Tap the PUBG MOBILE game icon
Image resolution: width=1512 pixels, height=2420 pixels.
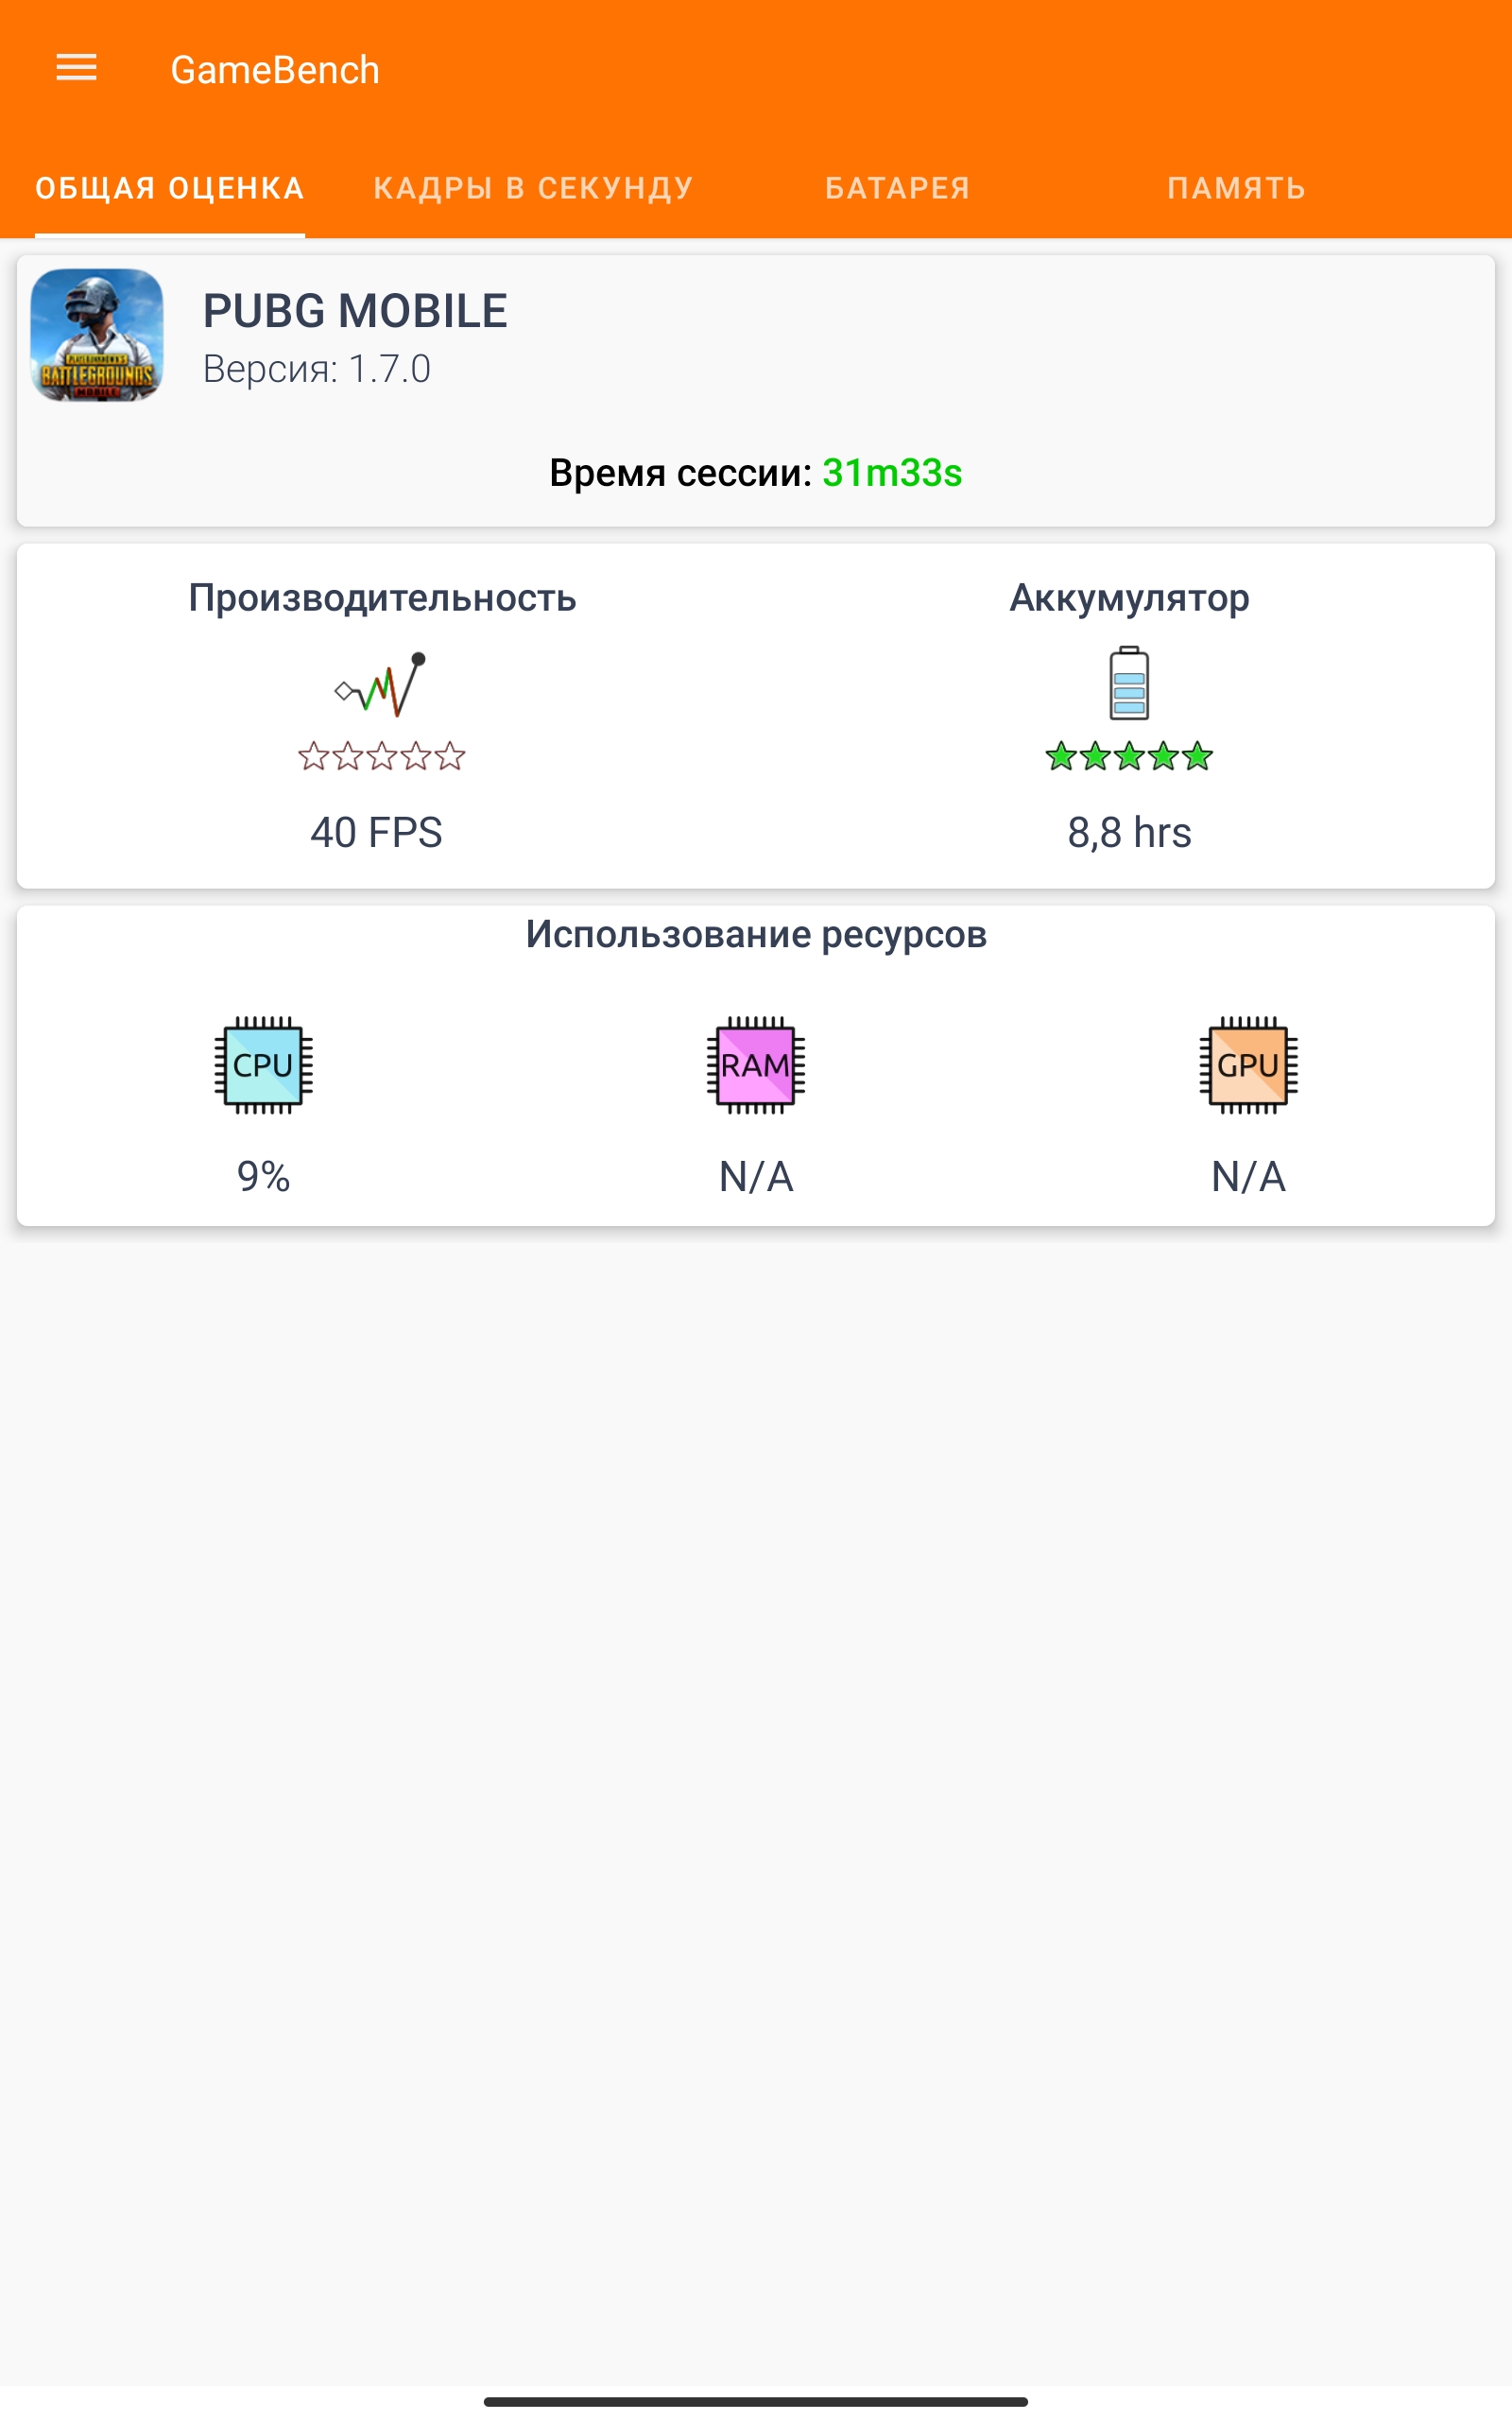pyautogui.click(x=97, y=335)
